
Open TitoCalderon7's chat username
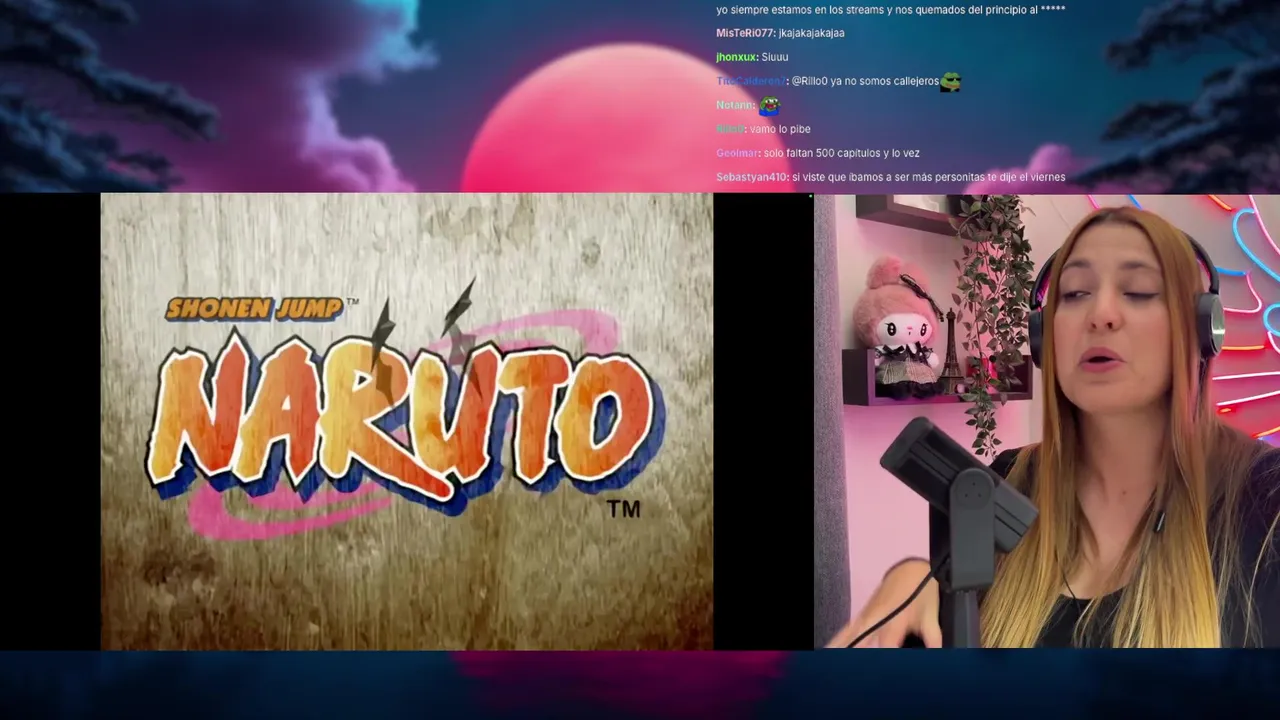coord(751,81)
